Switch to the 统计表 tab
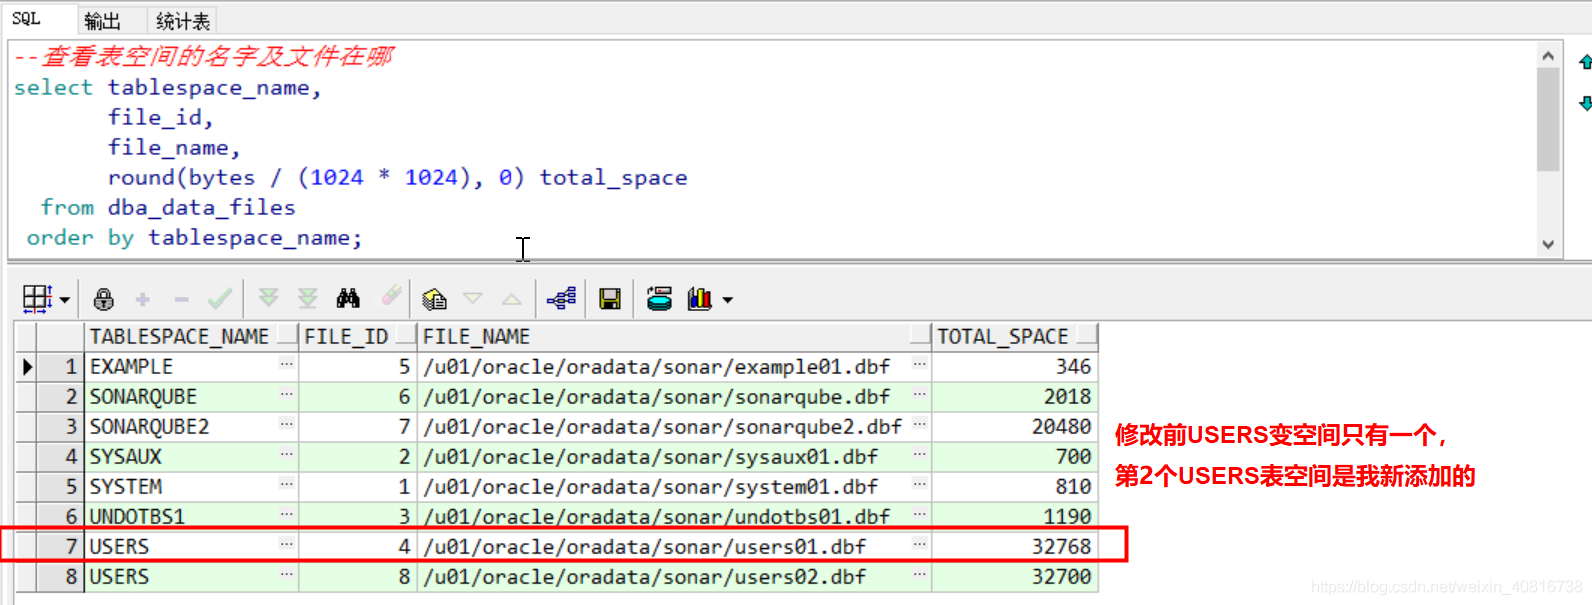The width and height of the screenshot is (1592, 605). [x=183, y=21]
